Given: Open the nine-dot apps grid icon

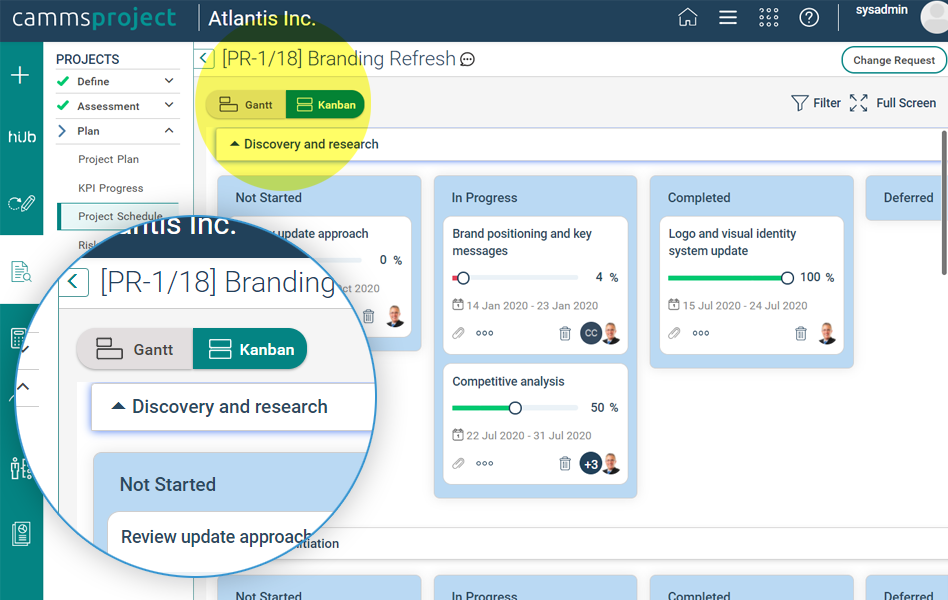Looking at the screenshot, I should click(x=768, y=18).
